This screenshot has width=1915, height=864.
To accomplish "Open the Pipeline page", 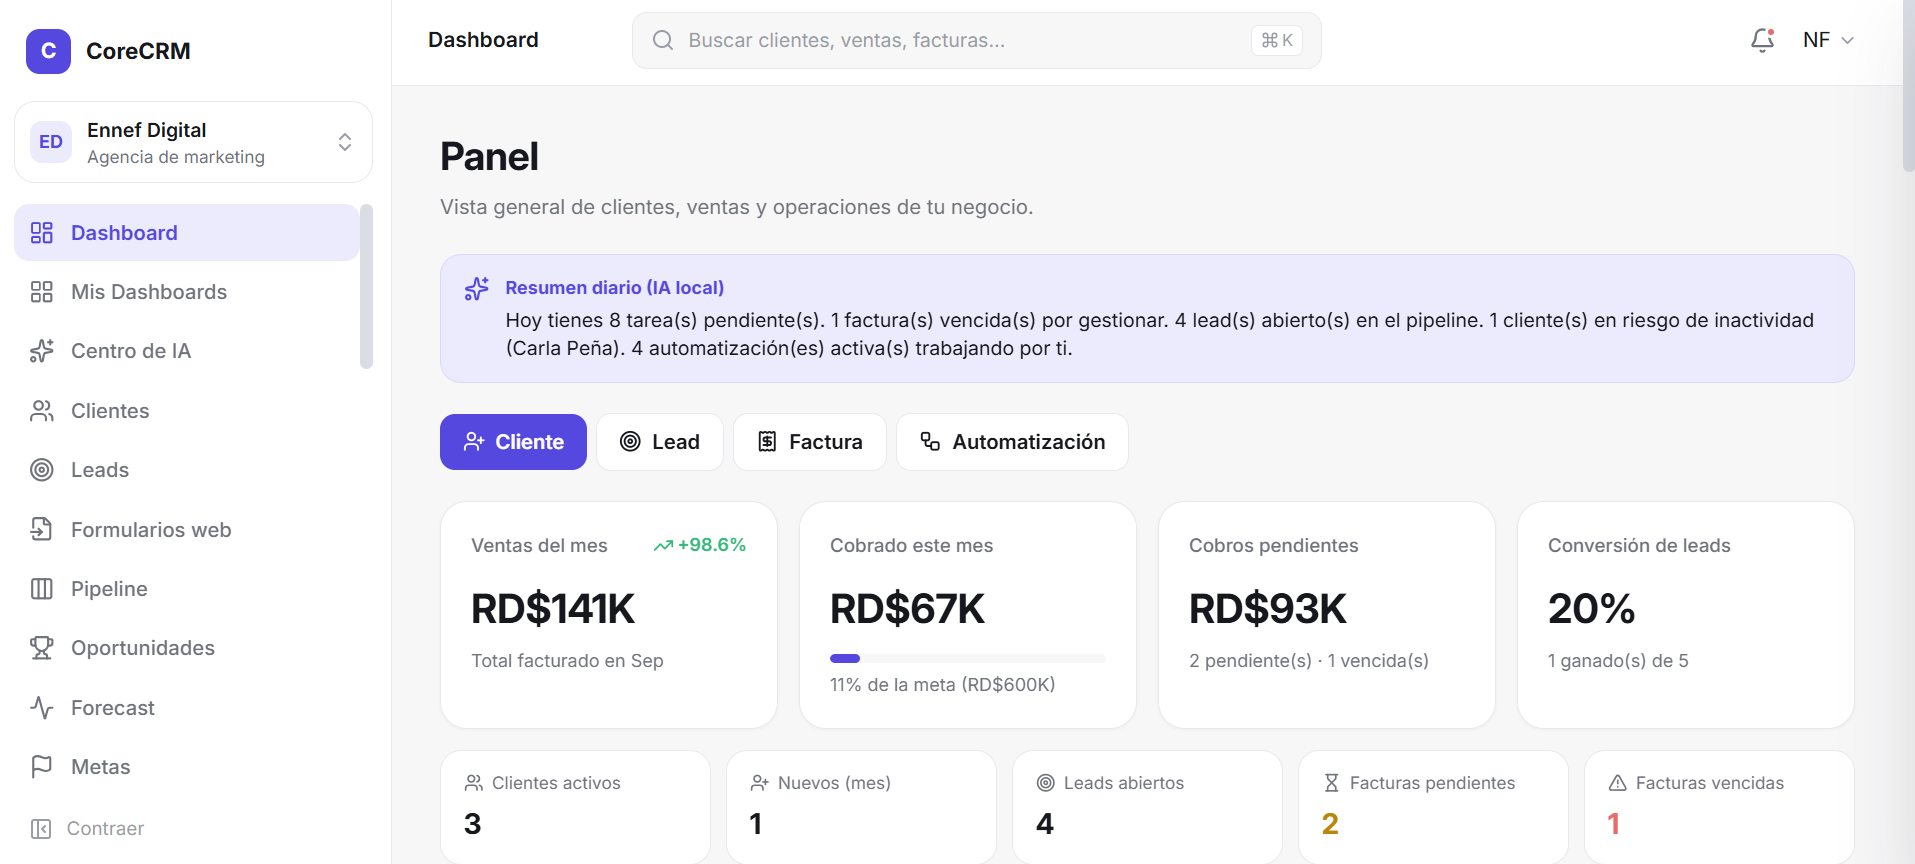I will 186,589.
